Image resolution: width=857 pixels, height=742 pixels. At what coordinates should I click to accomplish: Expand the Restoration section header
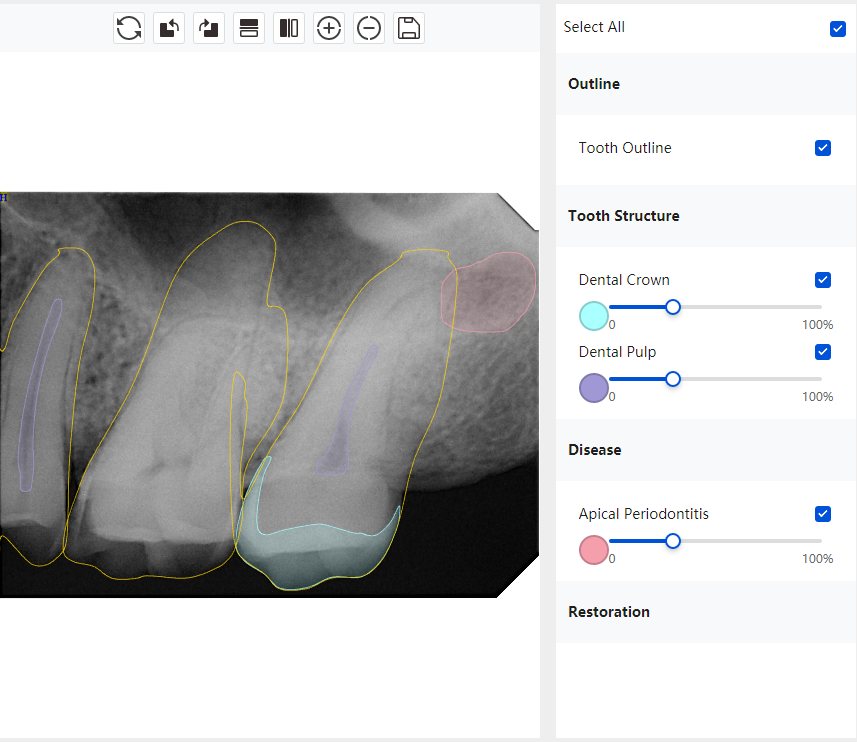point(609,612)
